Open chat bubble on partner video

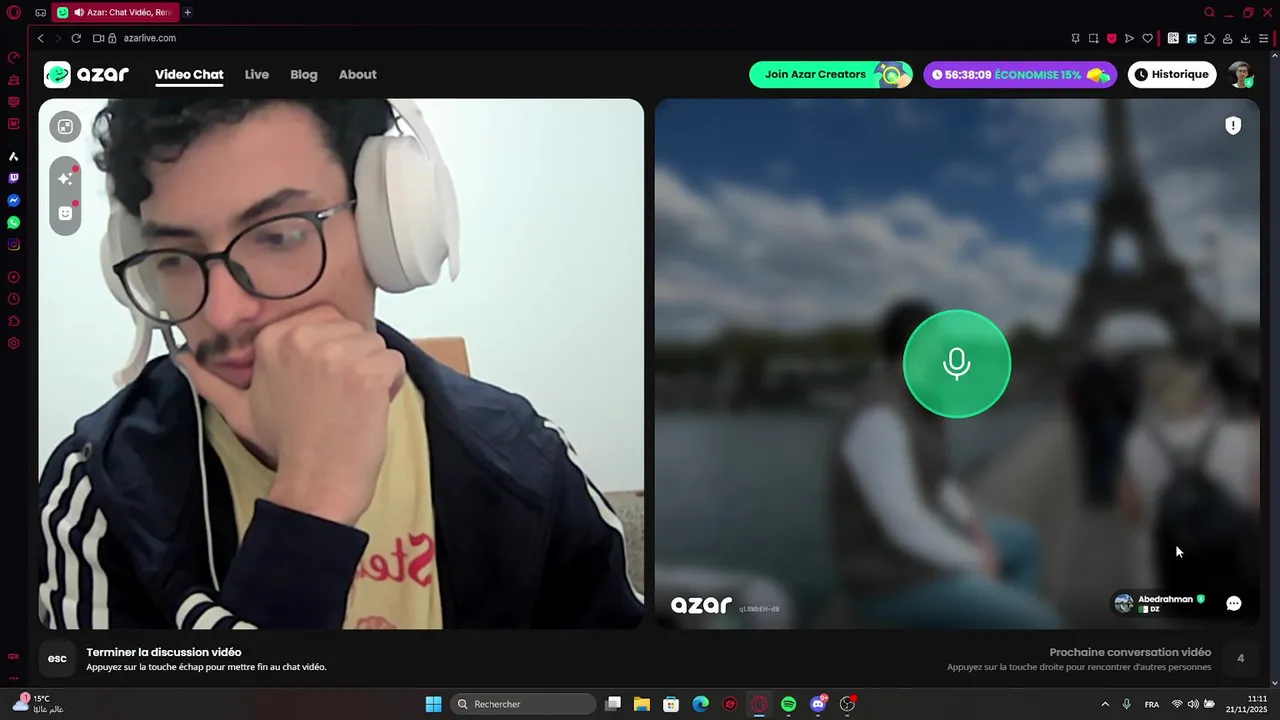click(x=1234, y=603)
